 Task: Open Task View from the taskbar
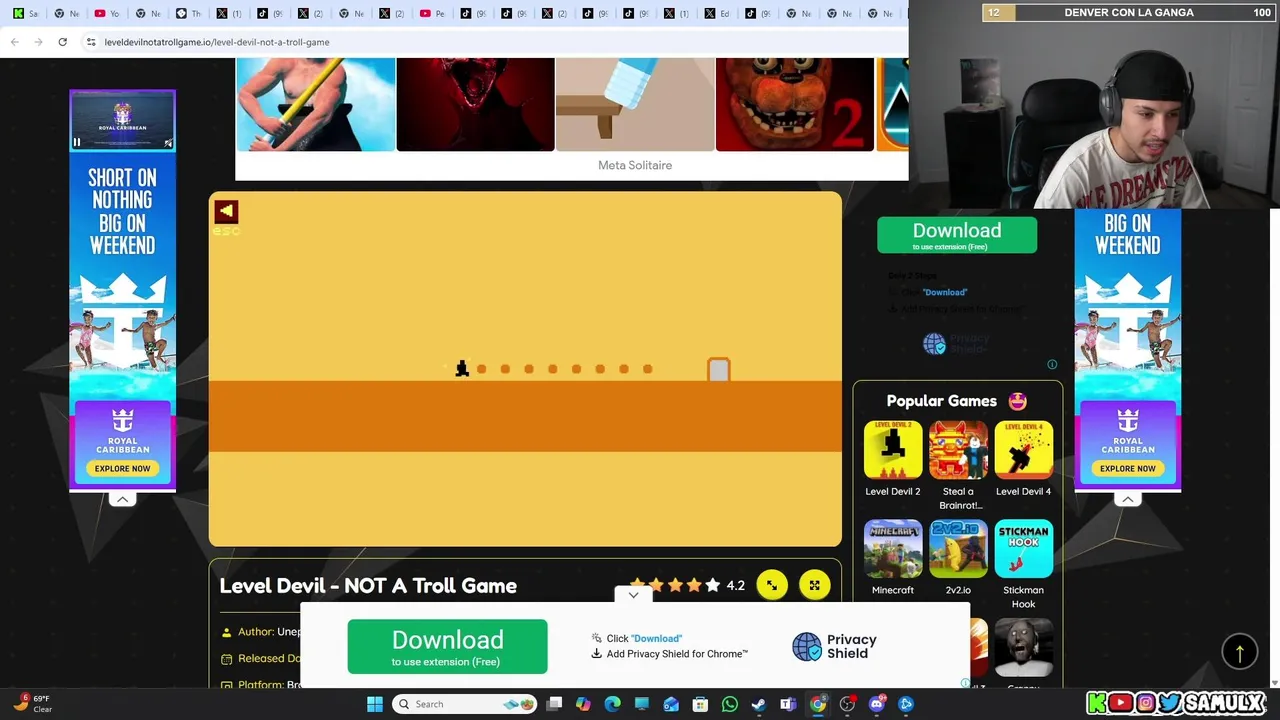pyautogui.click(x=555, y=704)
